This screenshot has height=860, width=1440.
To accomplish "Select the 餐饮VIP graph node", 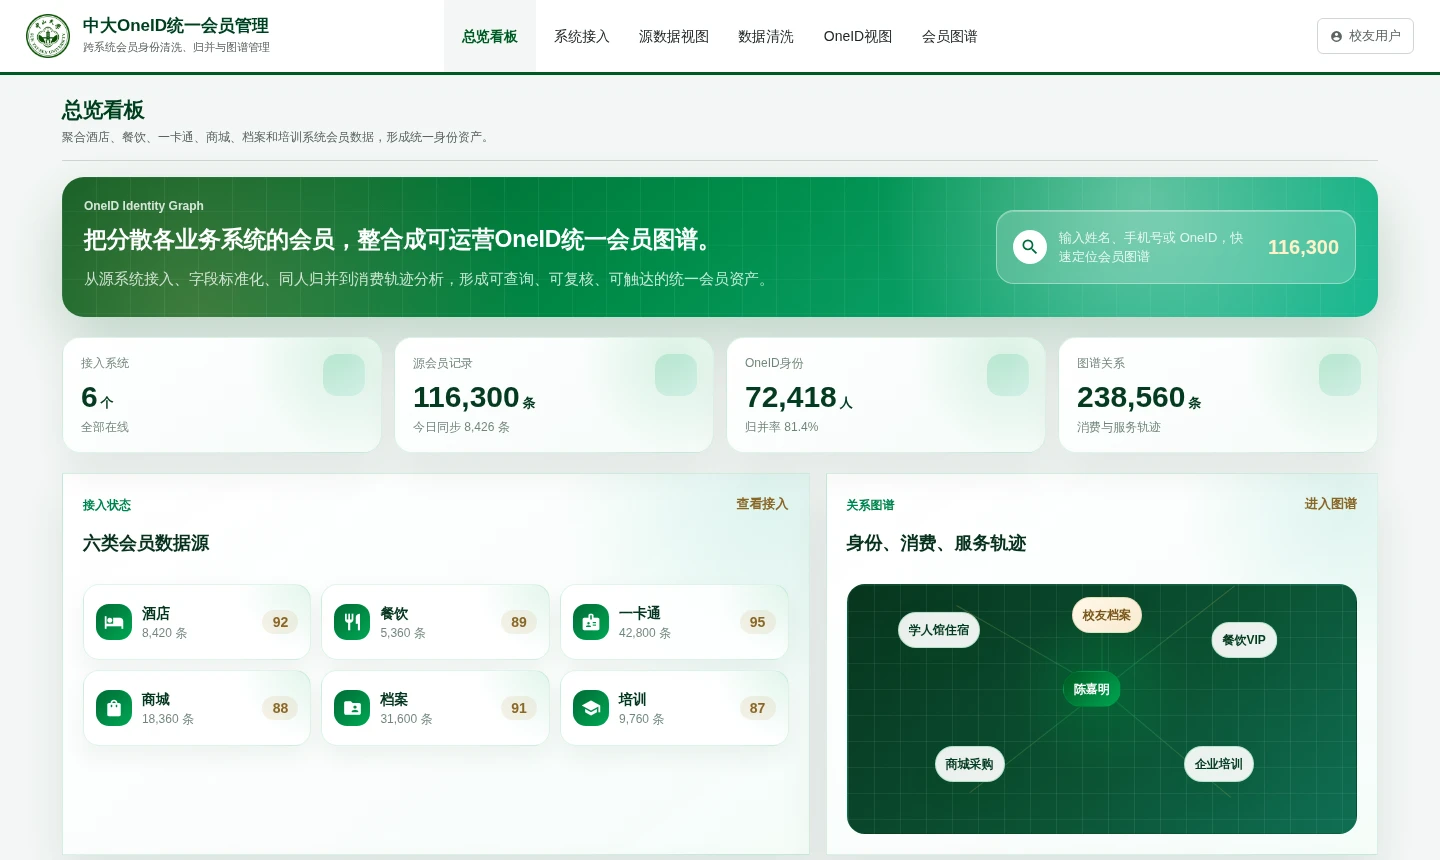I will (1244, 640).
